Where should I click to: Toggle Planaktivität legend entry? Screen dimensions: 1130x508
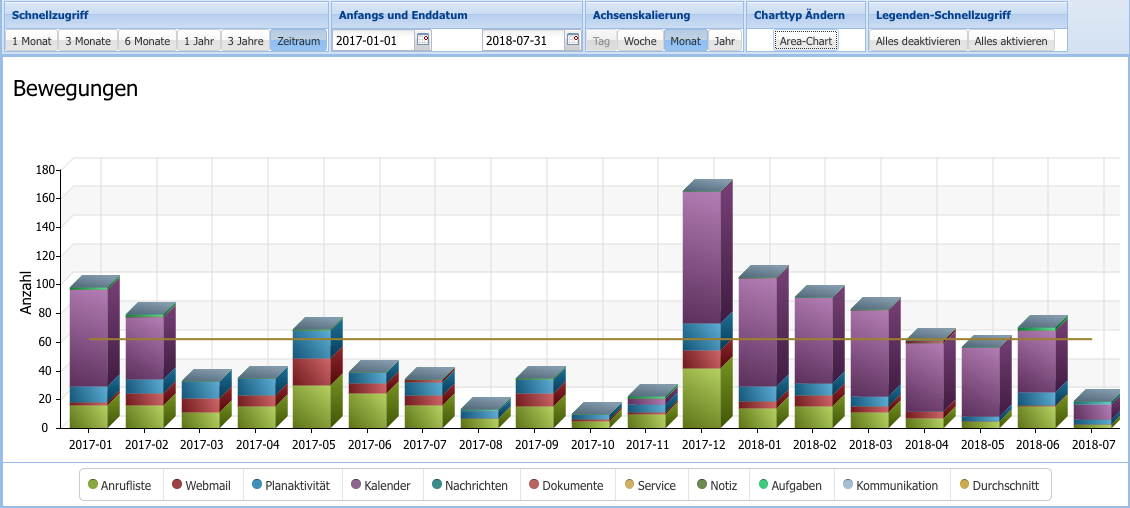pyautogui.click(x=286, y=486)
